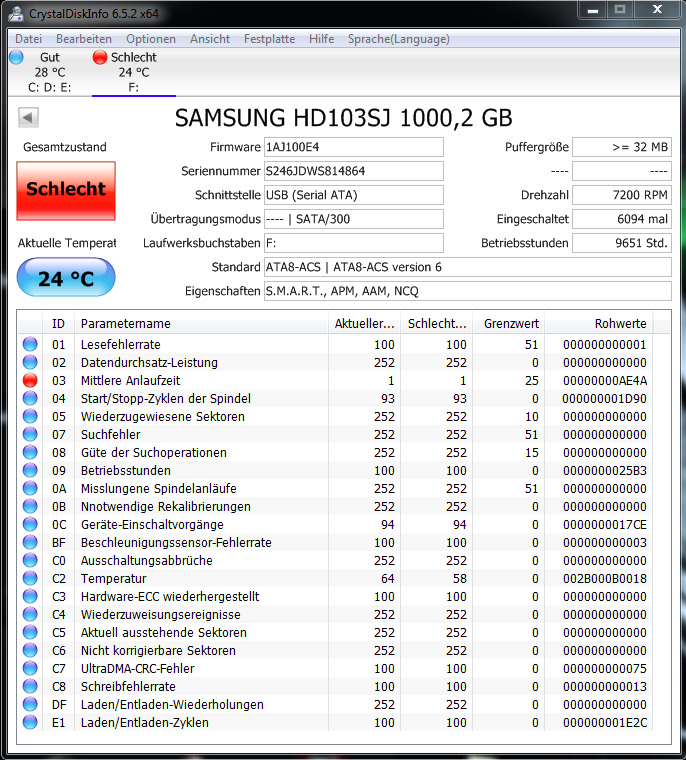Click status orb for Temperatur row C2
686x760 pixels.
(30, 578)
